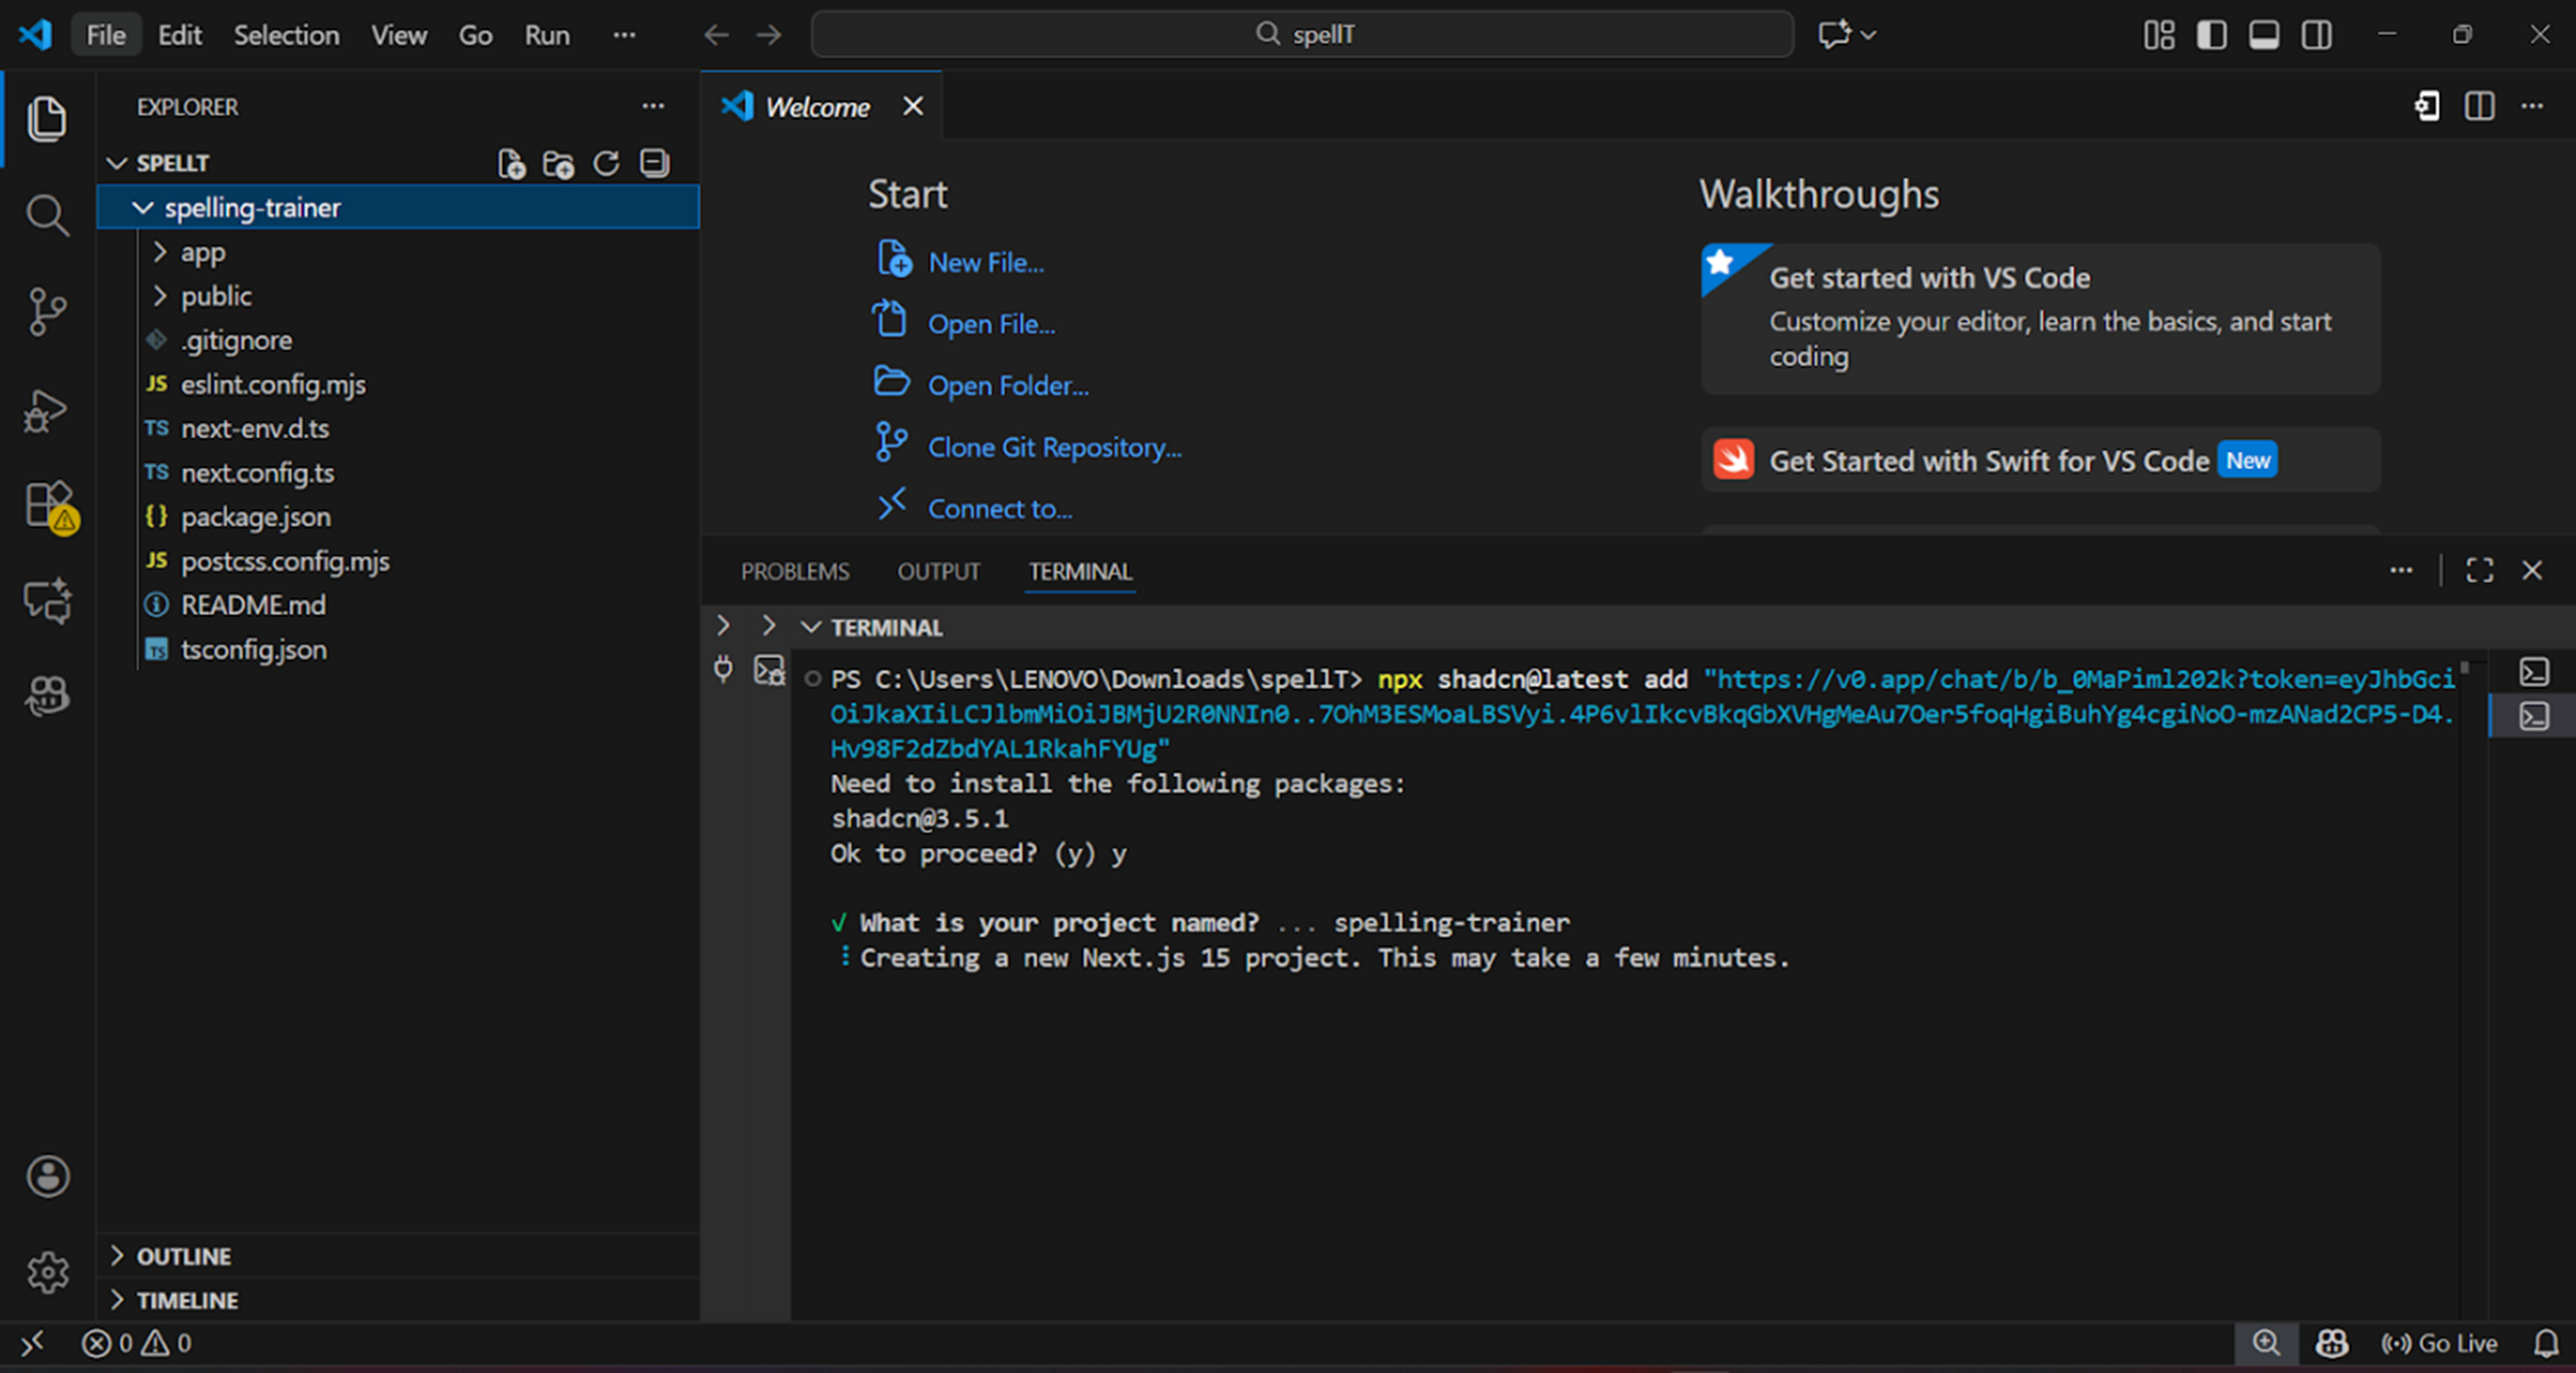Click the Clone Git Repository link

pos(1054,447)
